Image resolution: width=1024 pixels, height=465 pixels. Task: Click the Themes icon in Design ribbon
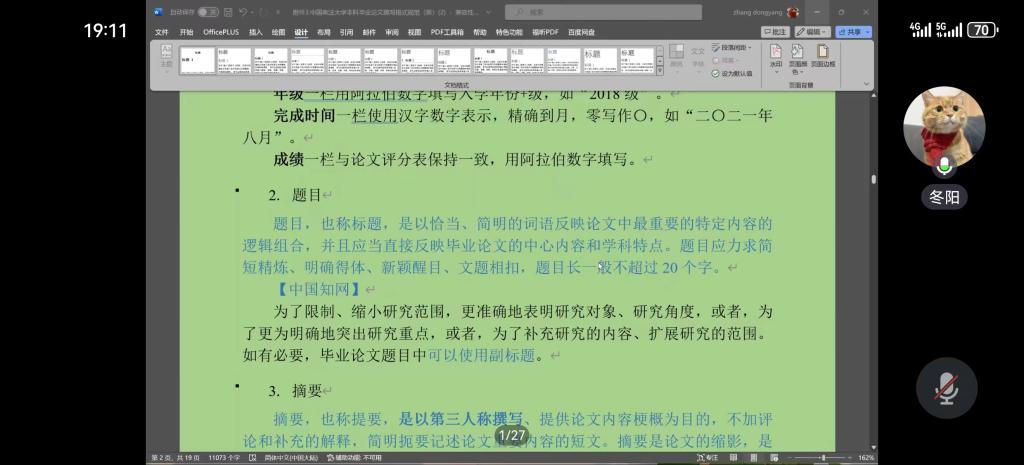pos(166,57)
